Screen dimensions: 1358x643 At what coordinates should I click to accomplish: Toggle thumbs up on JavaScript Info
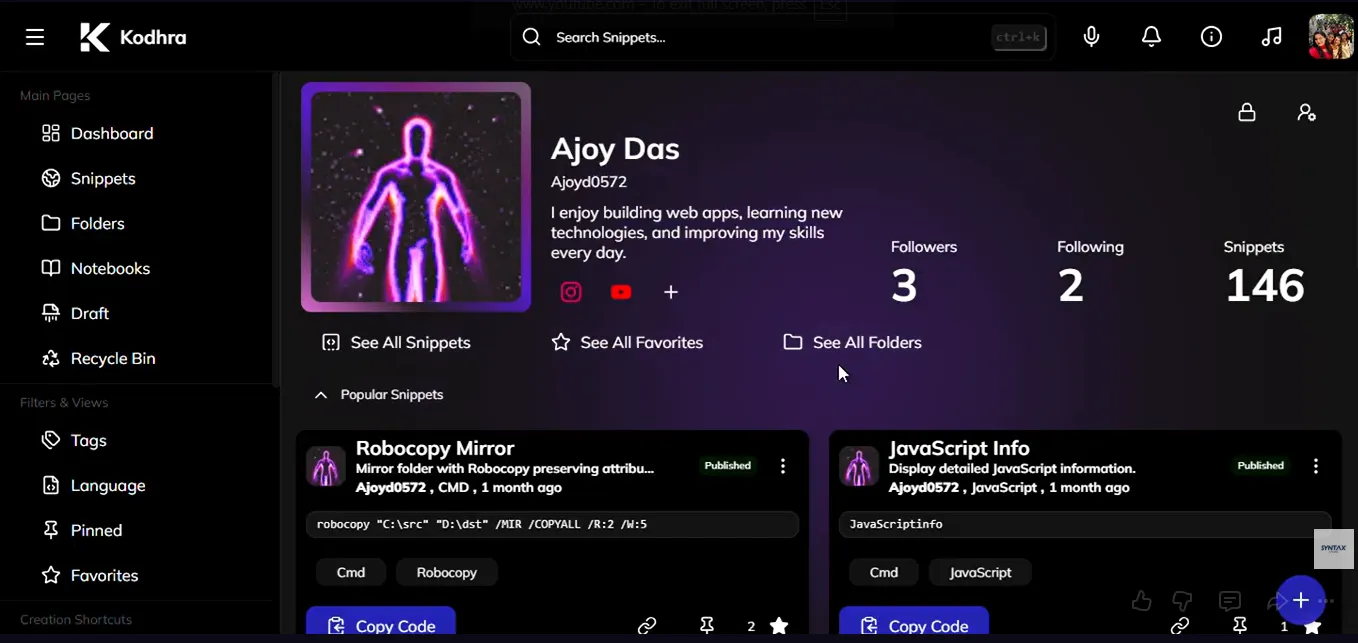point(1141,601)
